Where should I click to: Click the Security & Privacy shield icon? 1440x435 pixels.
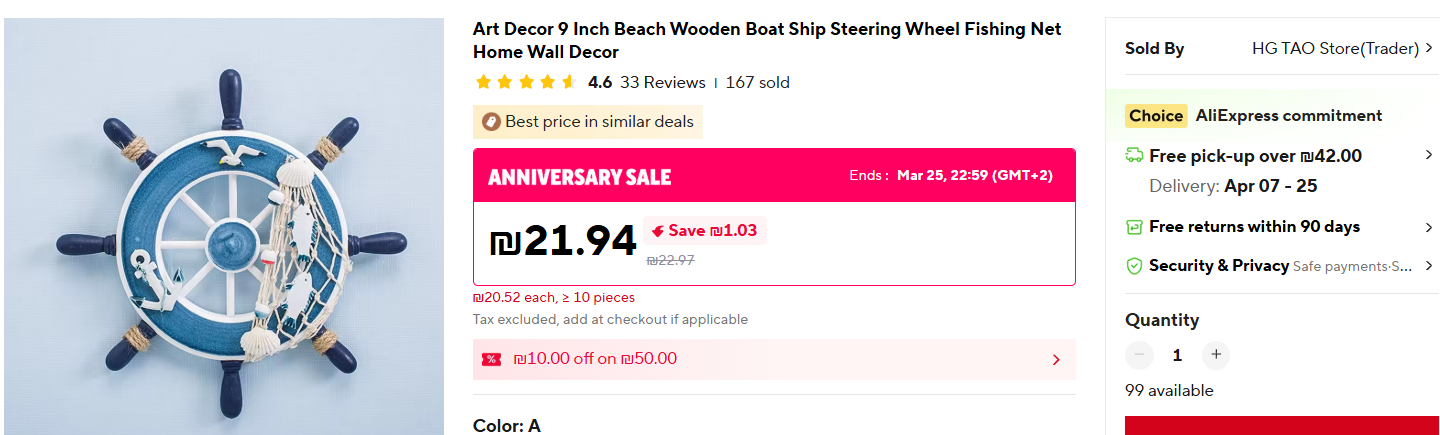(x=1134, y=266)
